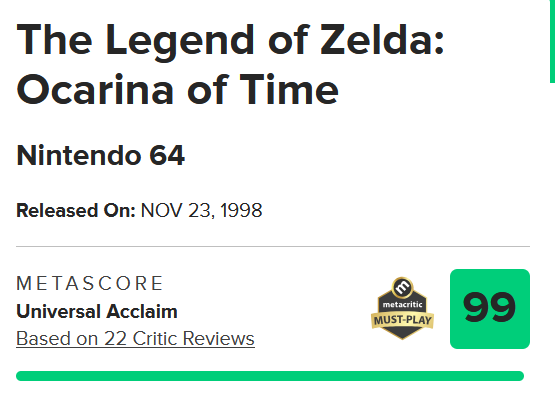Click the number 22 in critic reviews link
The image size is (555, 404).
[115, 338]
